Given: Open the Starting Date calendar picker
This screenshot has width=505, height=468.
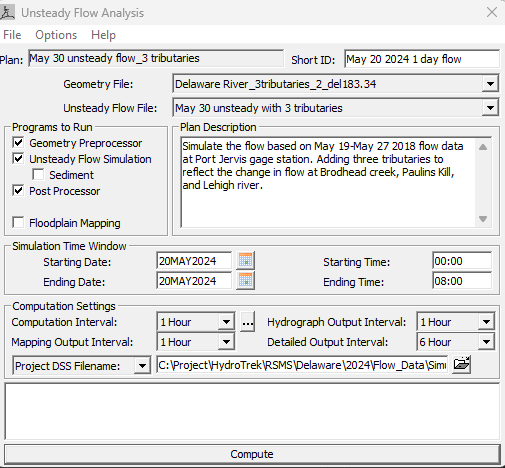Looking at the screenshot, I should (x=246, y=261).
